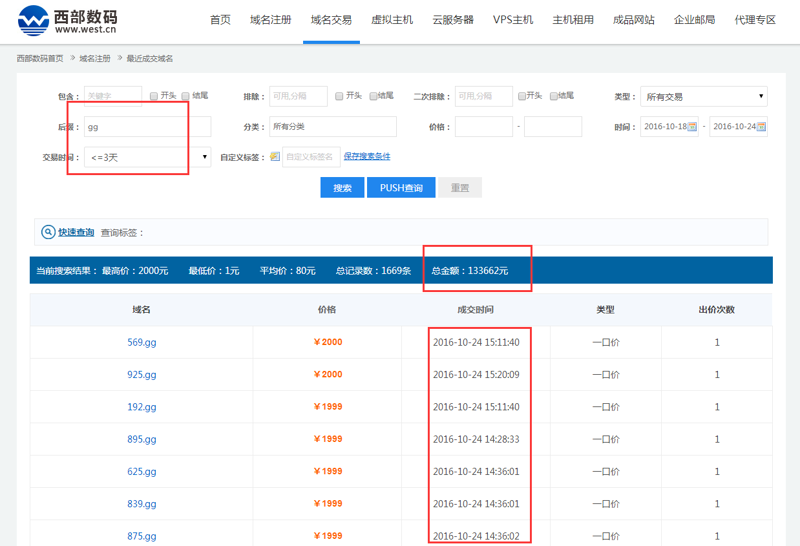
Task: Click the 成交时间 column header
Action: [x=476, y=310]
